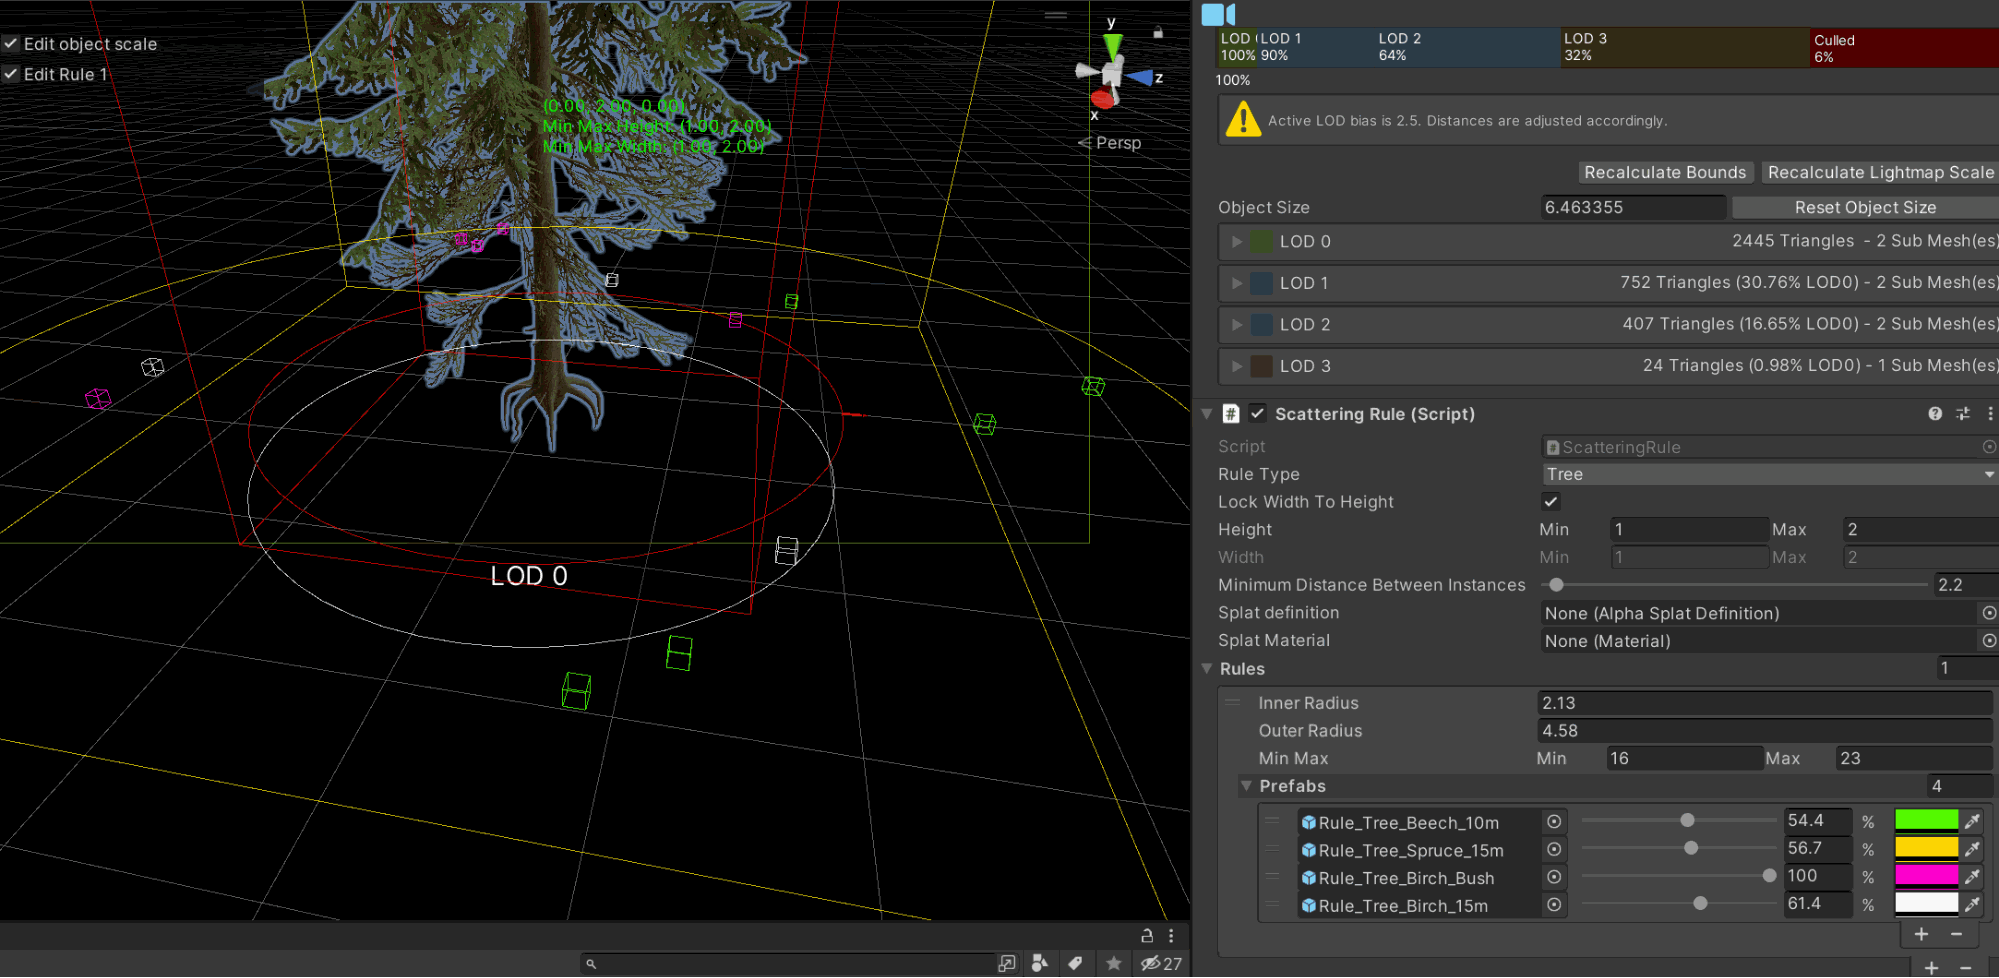This screenshot has width=1999, height=978.
Task: Pick color with eyedropper for Spruce_15m
Action: pyautogui.click(x=1972, y=849)
